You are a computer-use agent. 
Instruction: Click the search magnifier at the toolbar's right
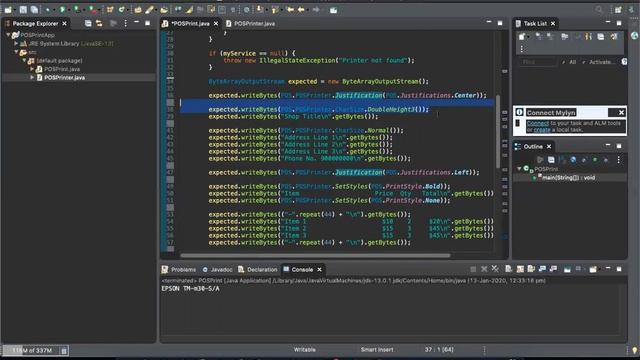599,9
